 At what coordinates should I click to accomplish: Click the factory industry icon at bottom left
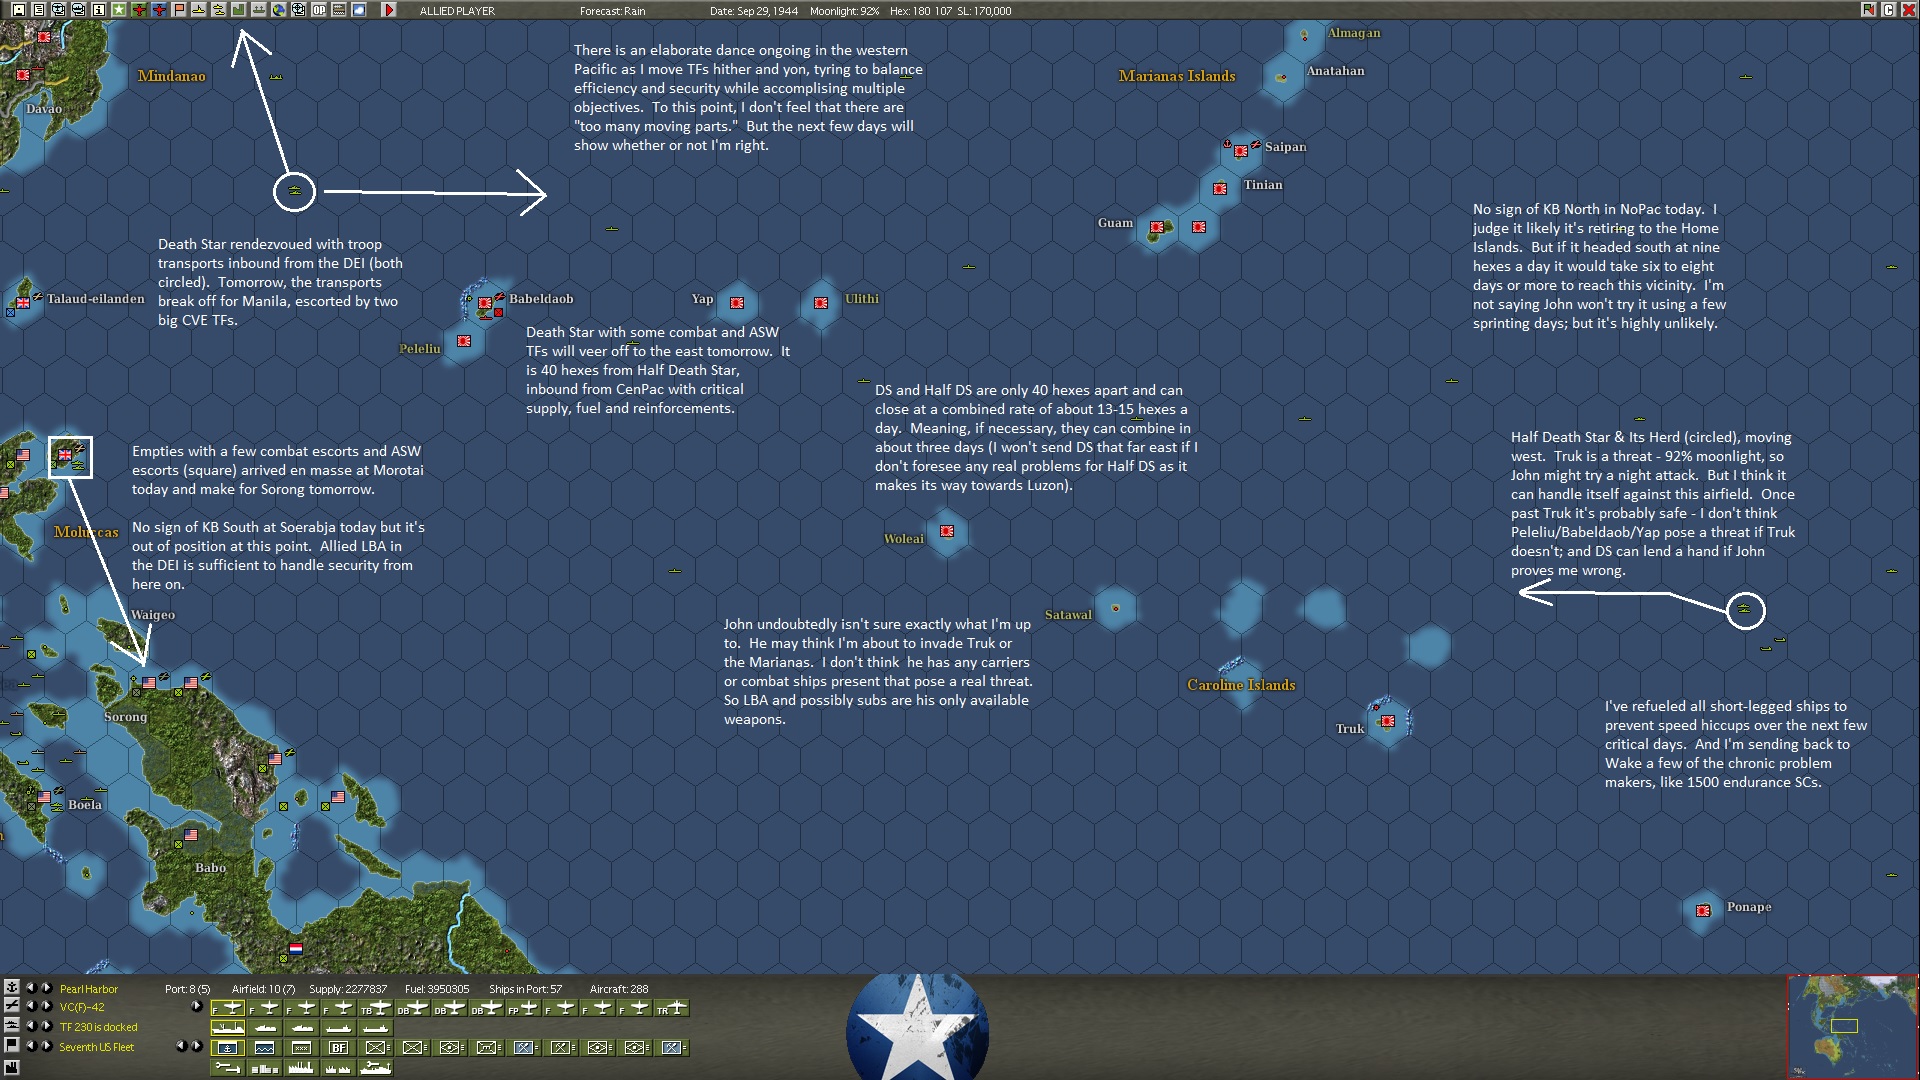tap(12, 1067)
